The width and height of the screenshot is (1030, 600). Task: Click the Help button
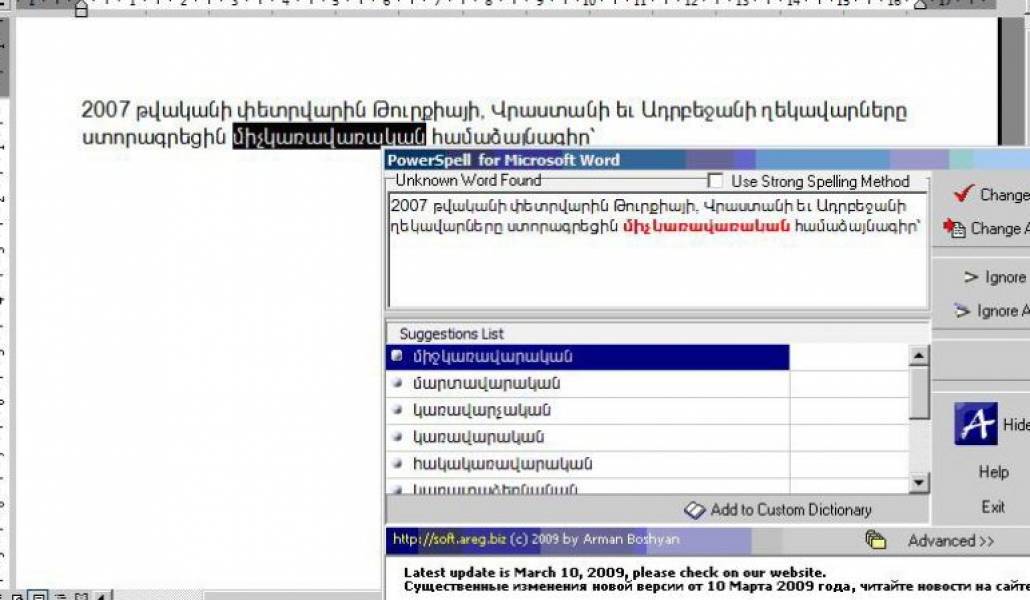click(x=993, y=472)
